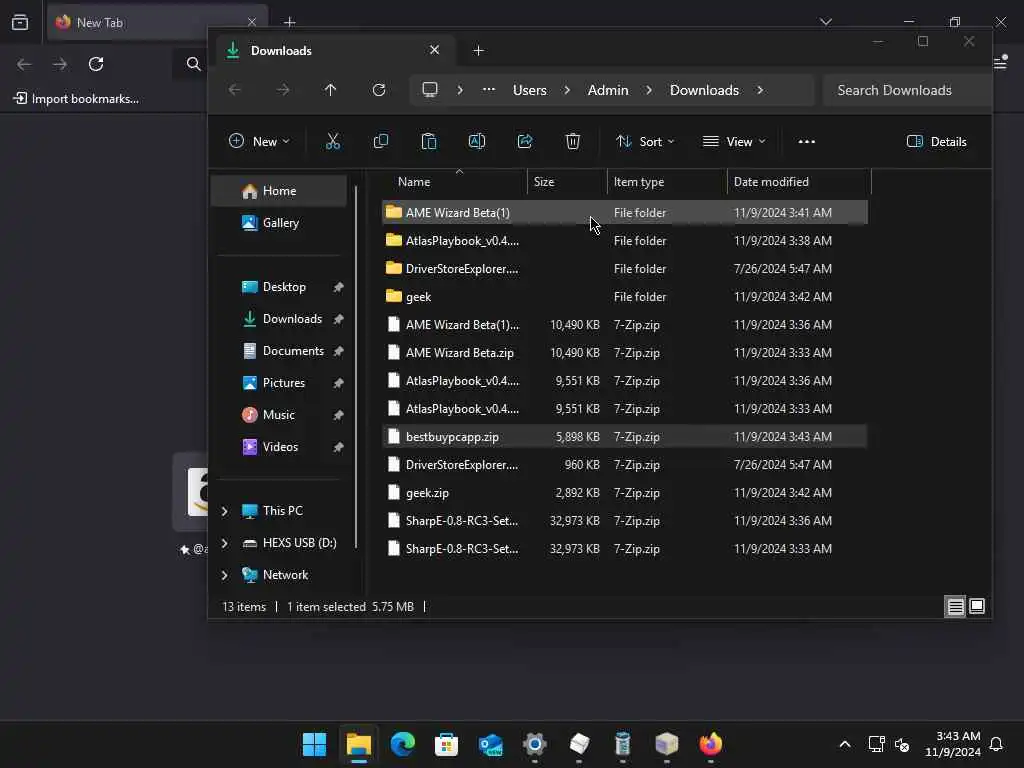The width and height of the screenshot is (1024, 768).
Task: Reload the Firefox page
Action: (96, 64)
